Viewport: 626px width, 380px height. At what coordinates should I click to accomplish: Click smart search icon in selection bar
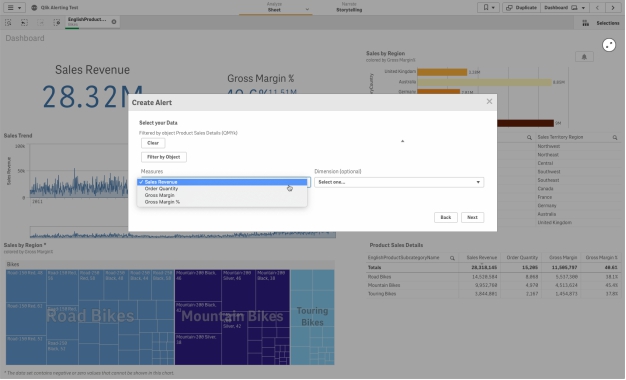tap(8, 23)
